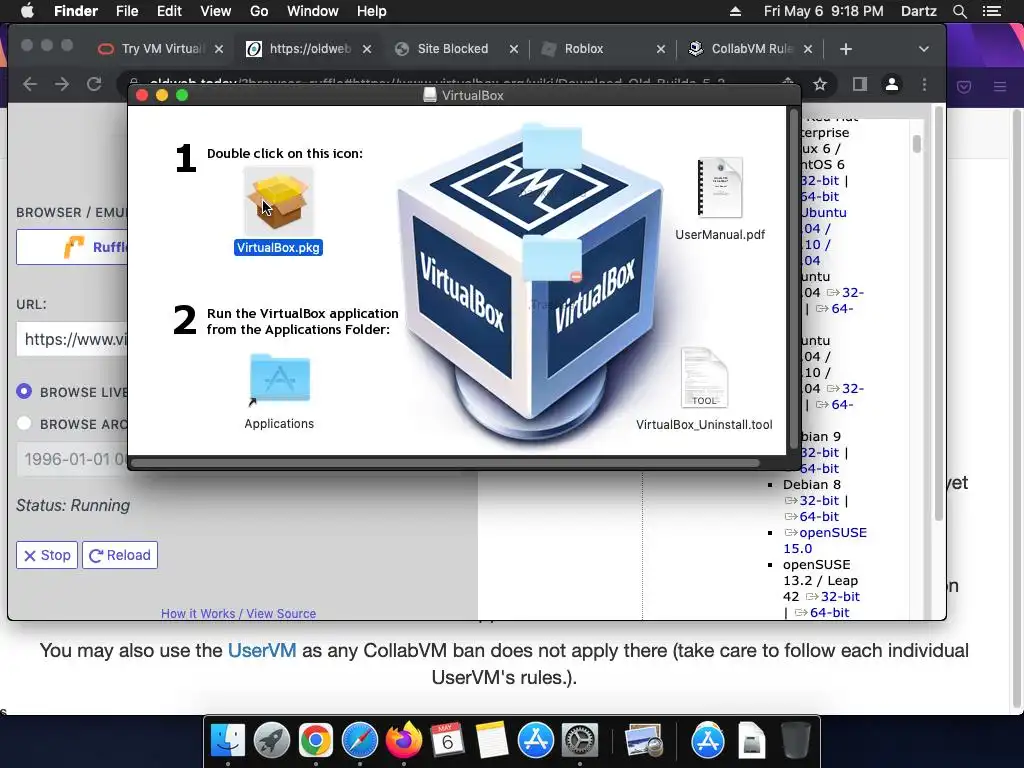Viewport: 1024px width, 768px height.
Task: Click the VirtualBox window vertical scrollbar
Action: tap(794, 281)
